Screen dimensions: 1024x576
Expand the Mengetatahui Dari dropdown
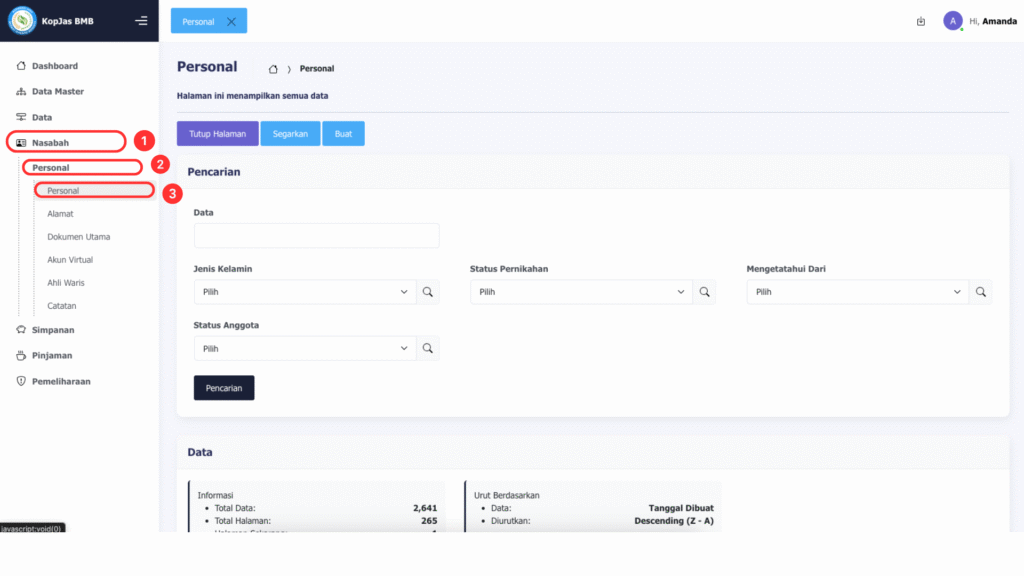857,292
